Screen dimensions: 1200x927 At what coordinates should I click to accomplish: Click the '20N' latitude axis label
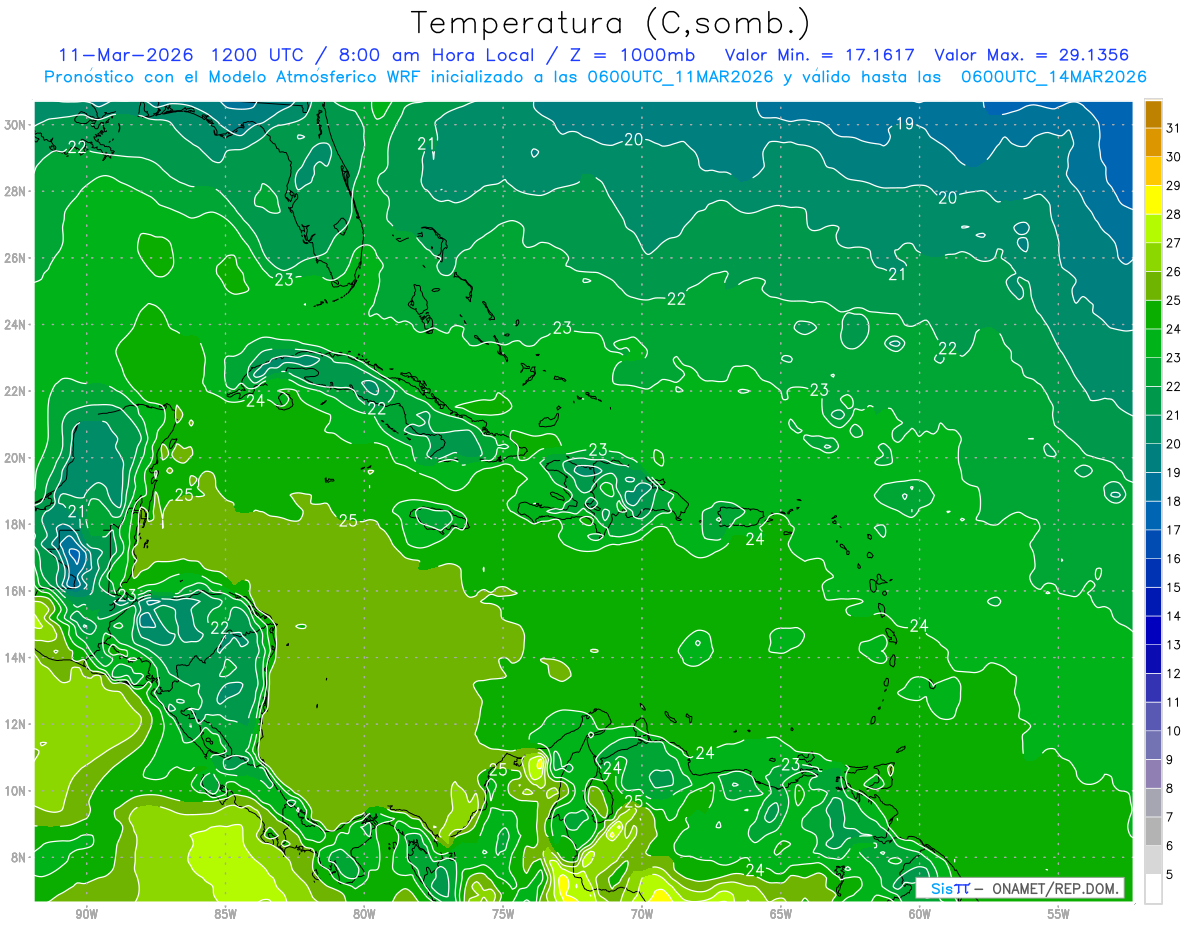pyautogui.click(x=15, y=458)
